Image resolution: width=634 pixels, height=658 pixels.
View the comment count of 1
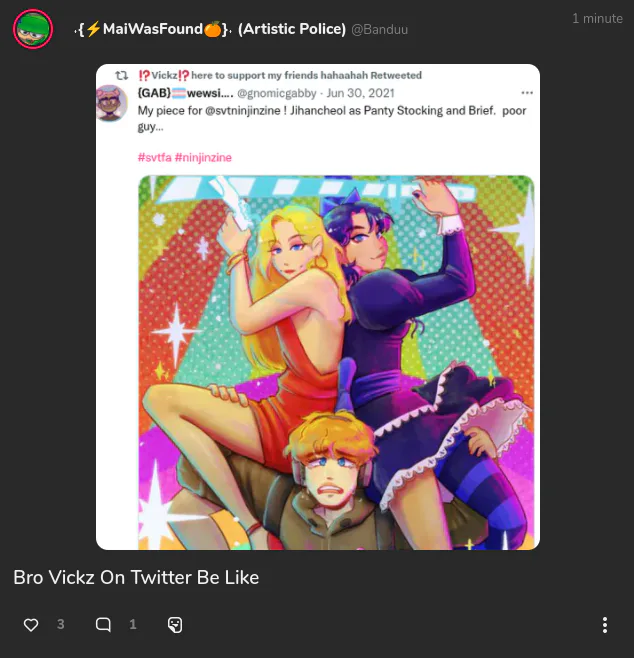pos(133,625)
